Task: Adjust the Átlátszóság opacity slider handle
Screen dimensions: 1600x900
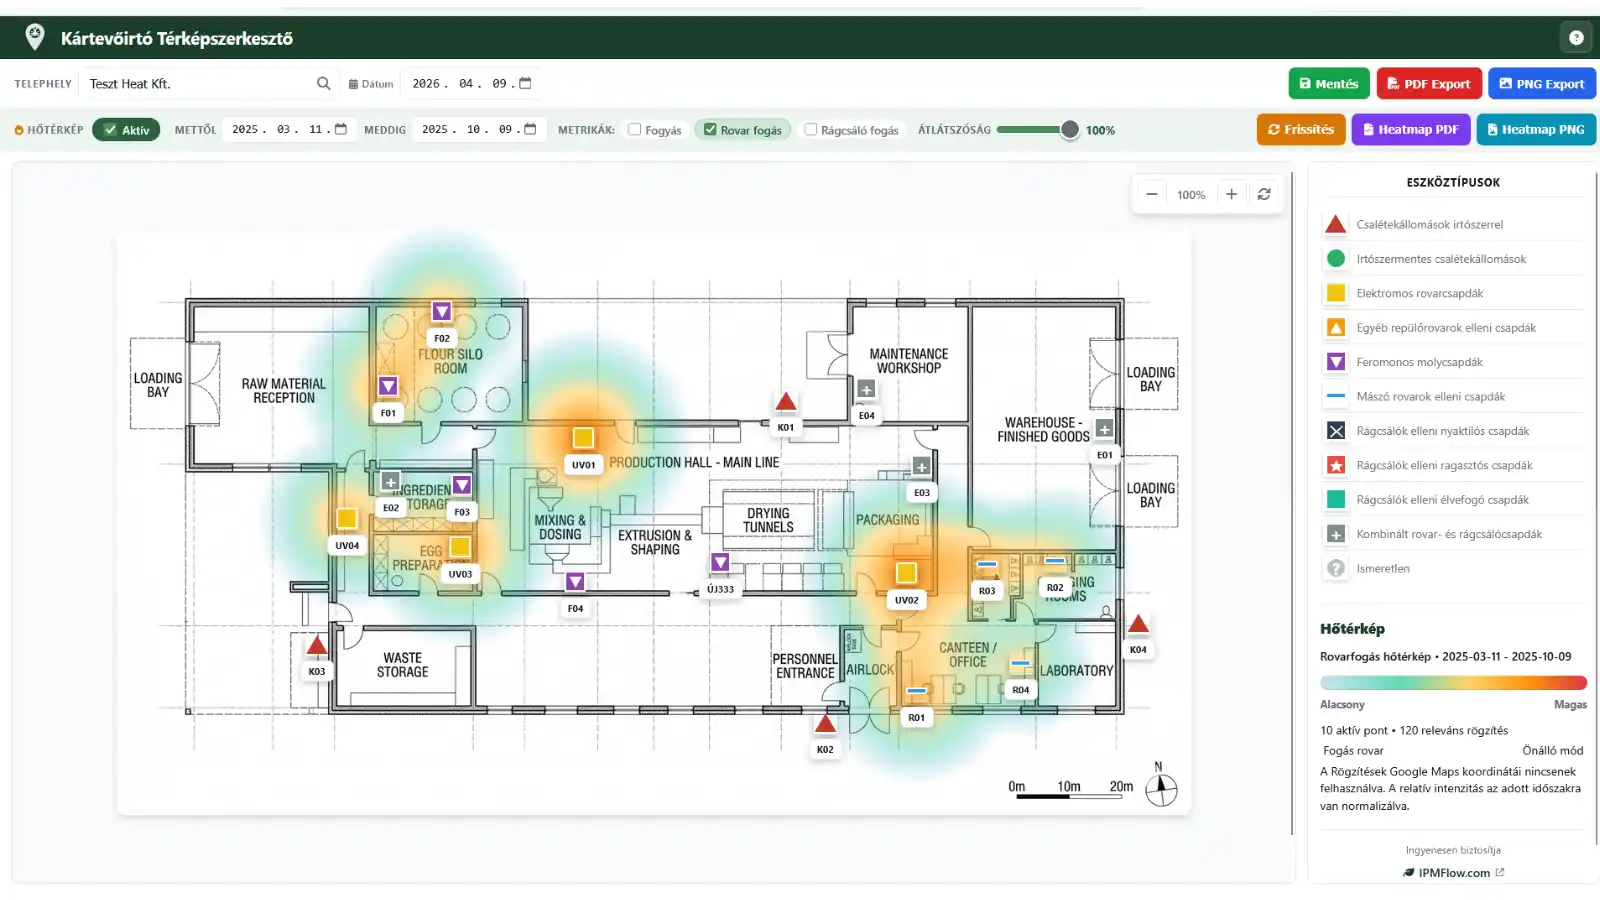Action: click(x=1069, y=130)
